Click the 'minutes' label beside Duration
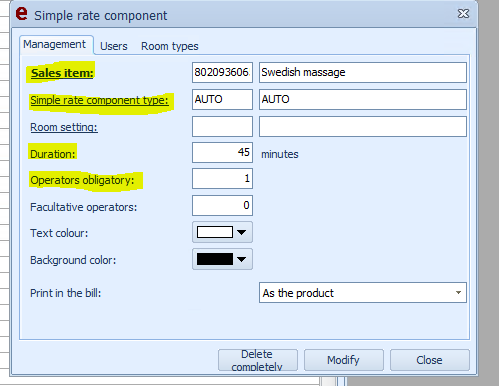The height and width of the screenshot is (386, 499). (280, 154)
